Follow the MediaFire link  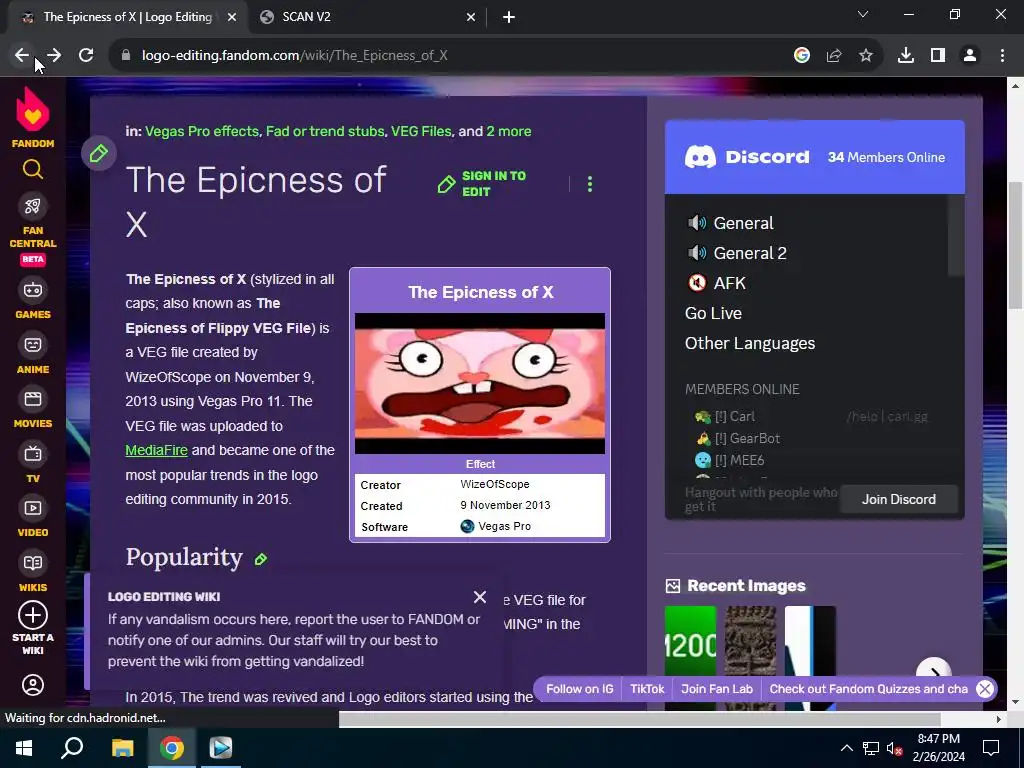point(156,450)
